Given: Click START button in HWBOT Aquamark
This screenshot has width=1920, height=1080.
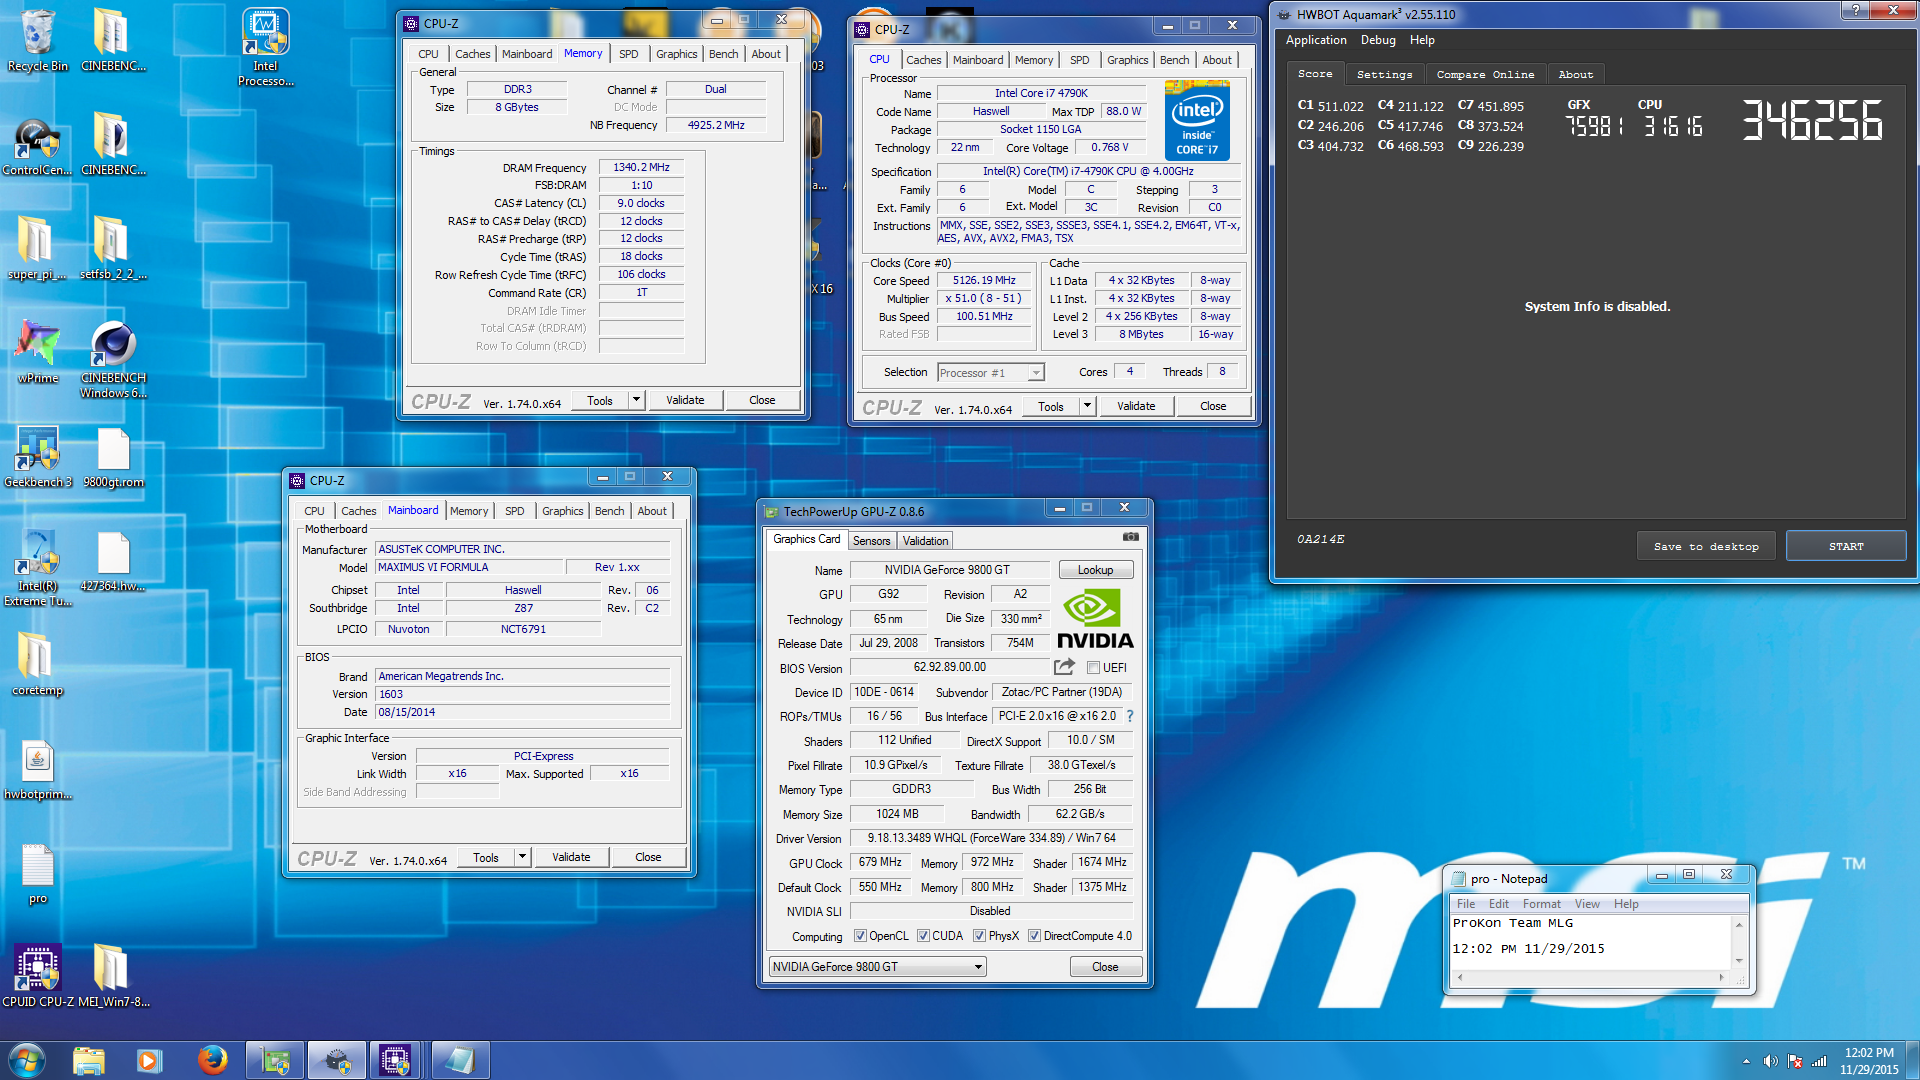Looking at the screenshot, I should pos(1846,546).
